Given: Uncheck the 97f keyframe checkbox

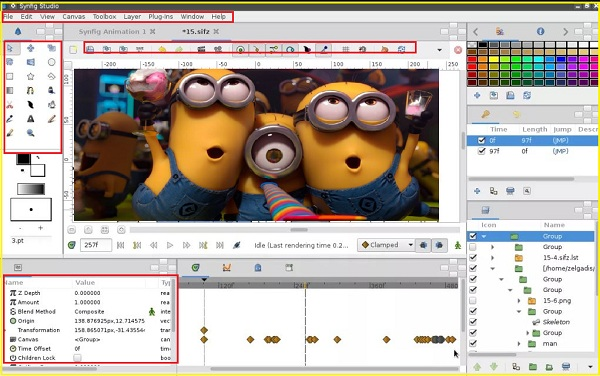Looking at the screenshot, I should click(481, 151).
